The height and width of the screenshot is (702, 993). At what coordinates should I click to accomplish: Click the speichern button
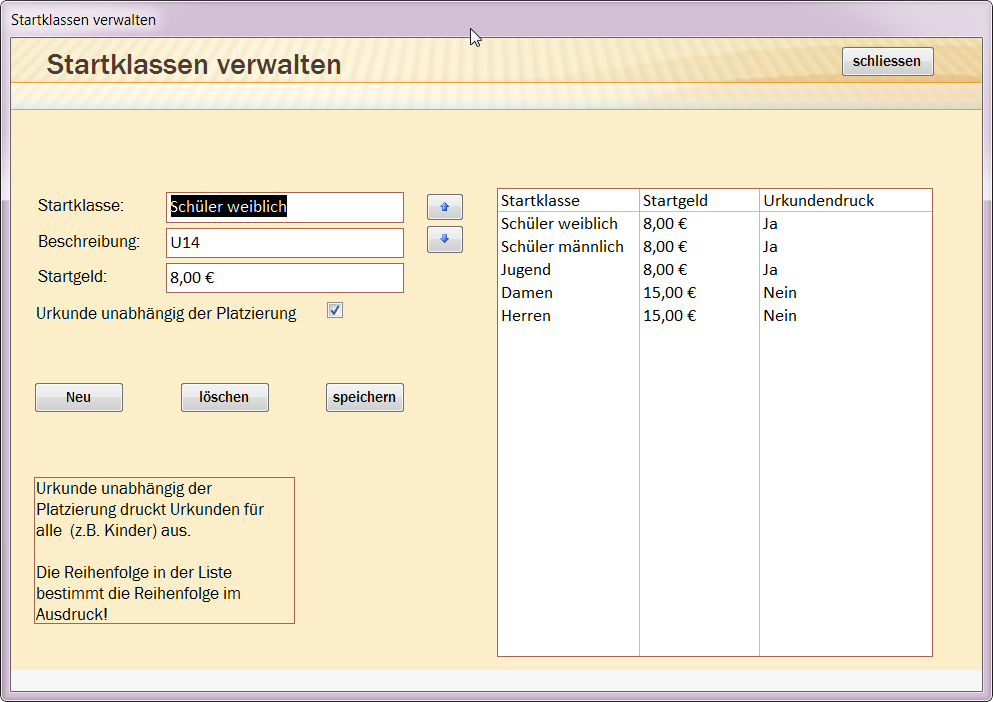click(x=364, y=397)
